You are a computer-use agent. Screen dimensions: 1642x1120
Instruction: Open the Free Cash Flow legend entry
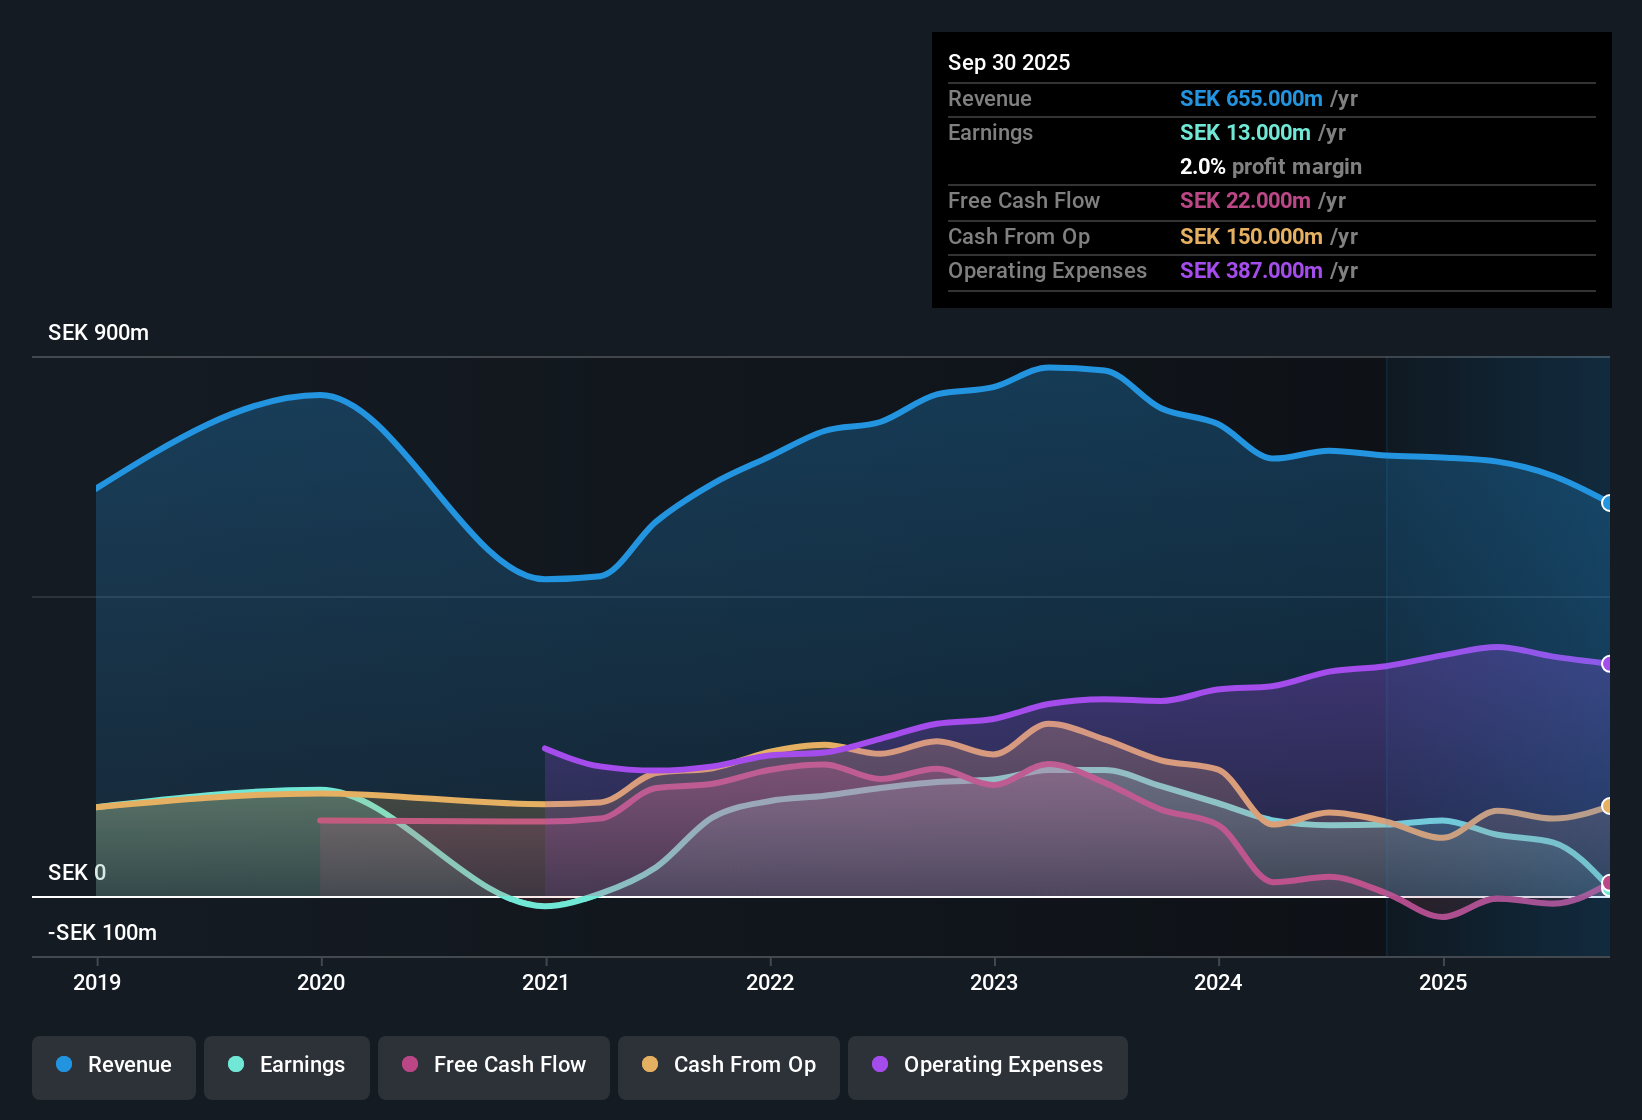click(493, 1065)
